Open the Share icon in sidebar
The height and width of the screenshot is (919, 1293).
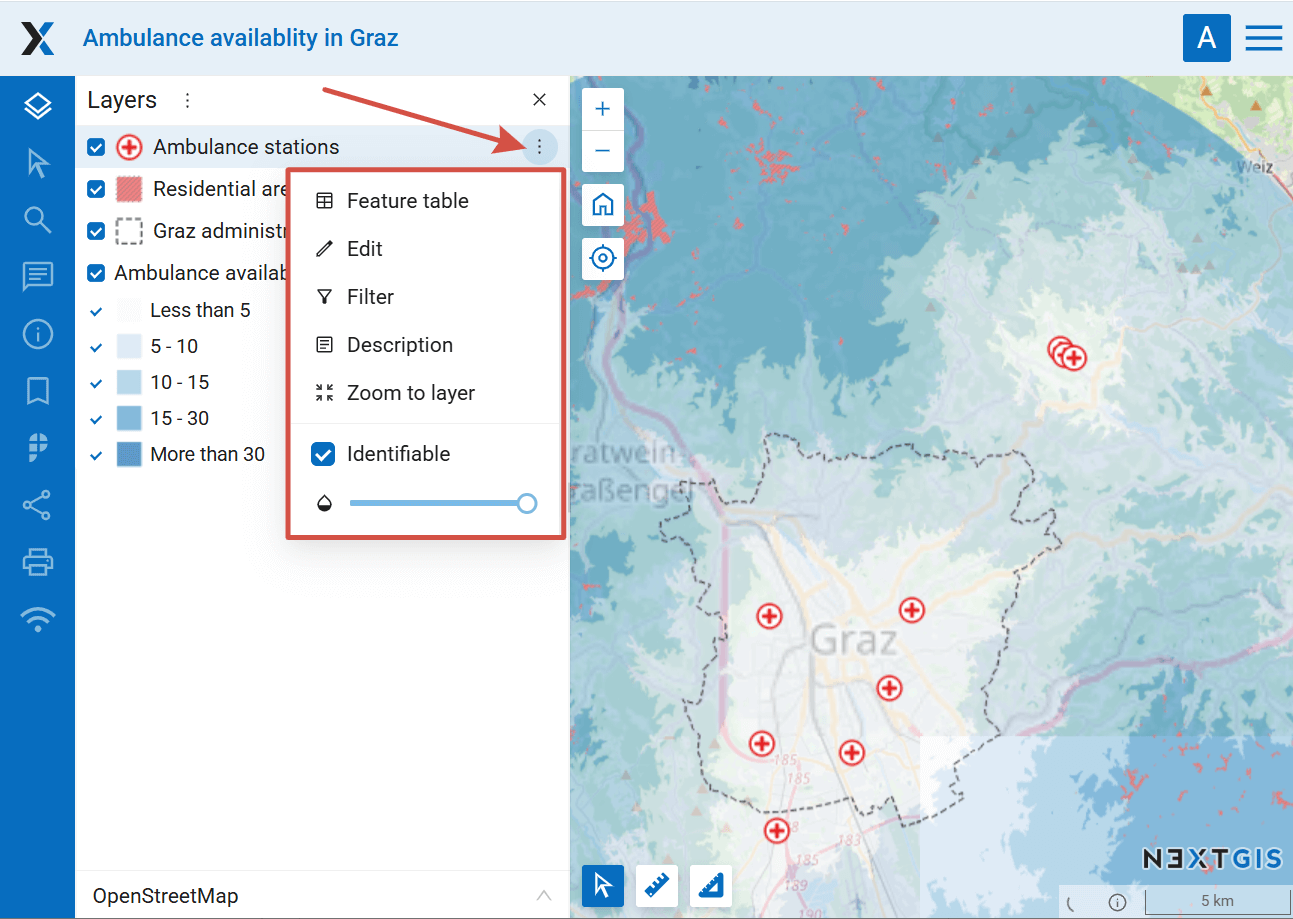pyautogui.click(x=37, y=506)
